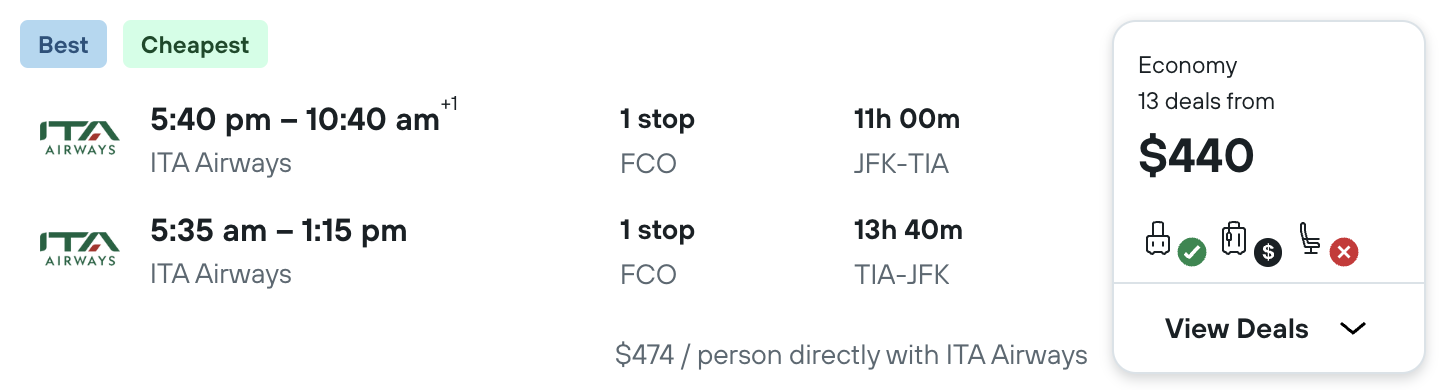This screenshot has width=1440, height=390.
Task: Click the outbound ITA Airways logo
Action: coord(80,139)
